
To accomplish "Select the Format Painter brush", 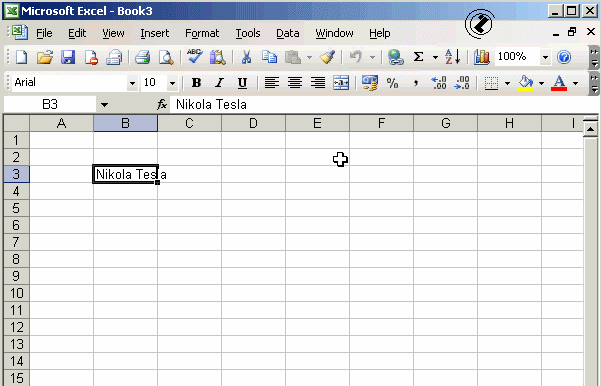I will coord(327,57).
